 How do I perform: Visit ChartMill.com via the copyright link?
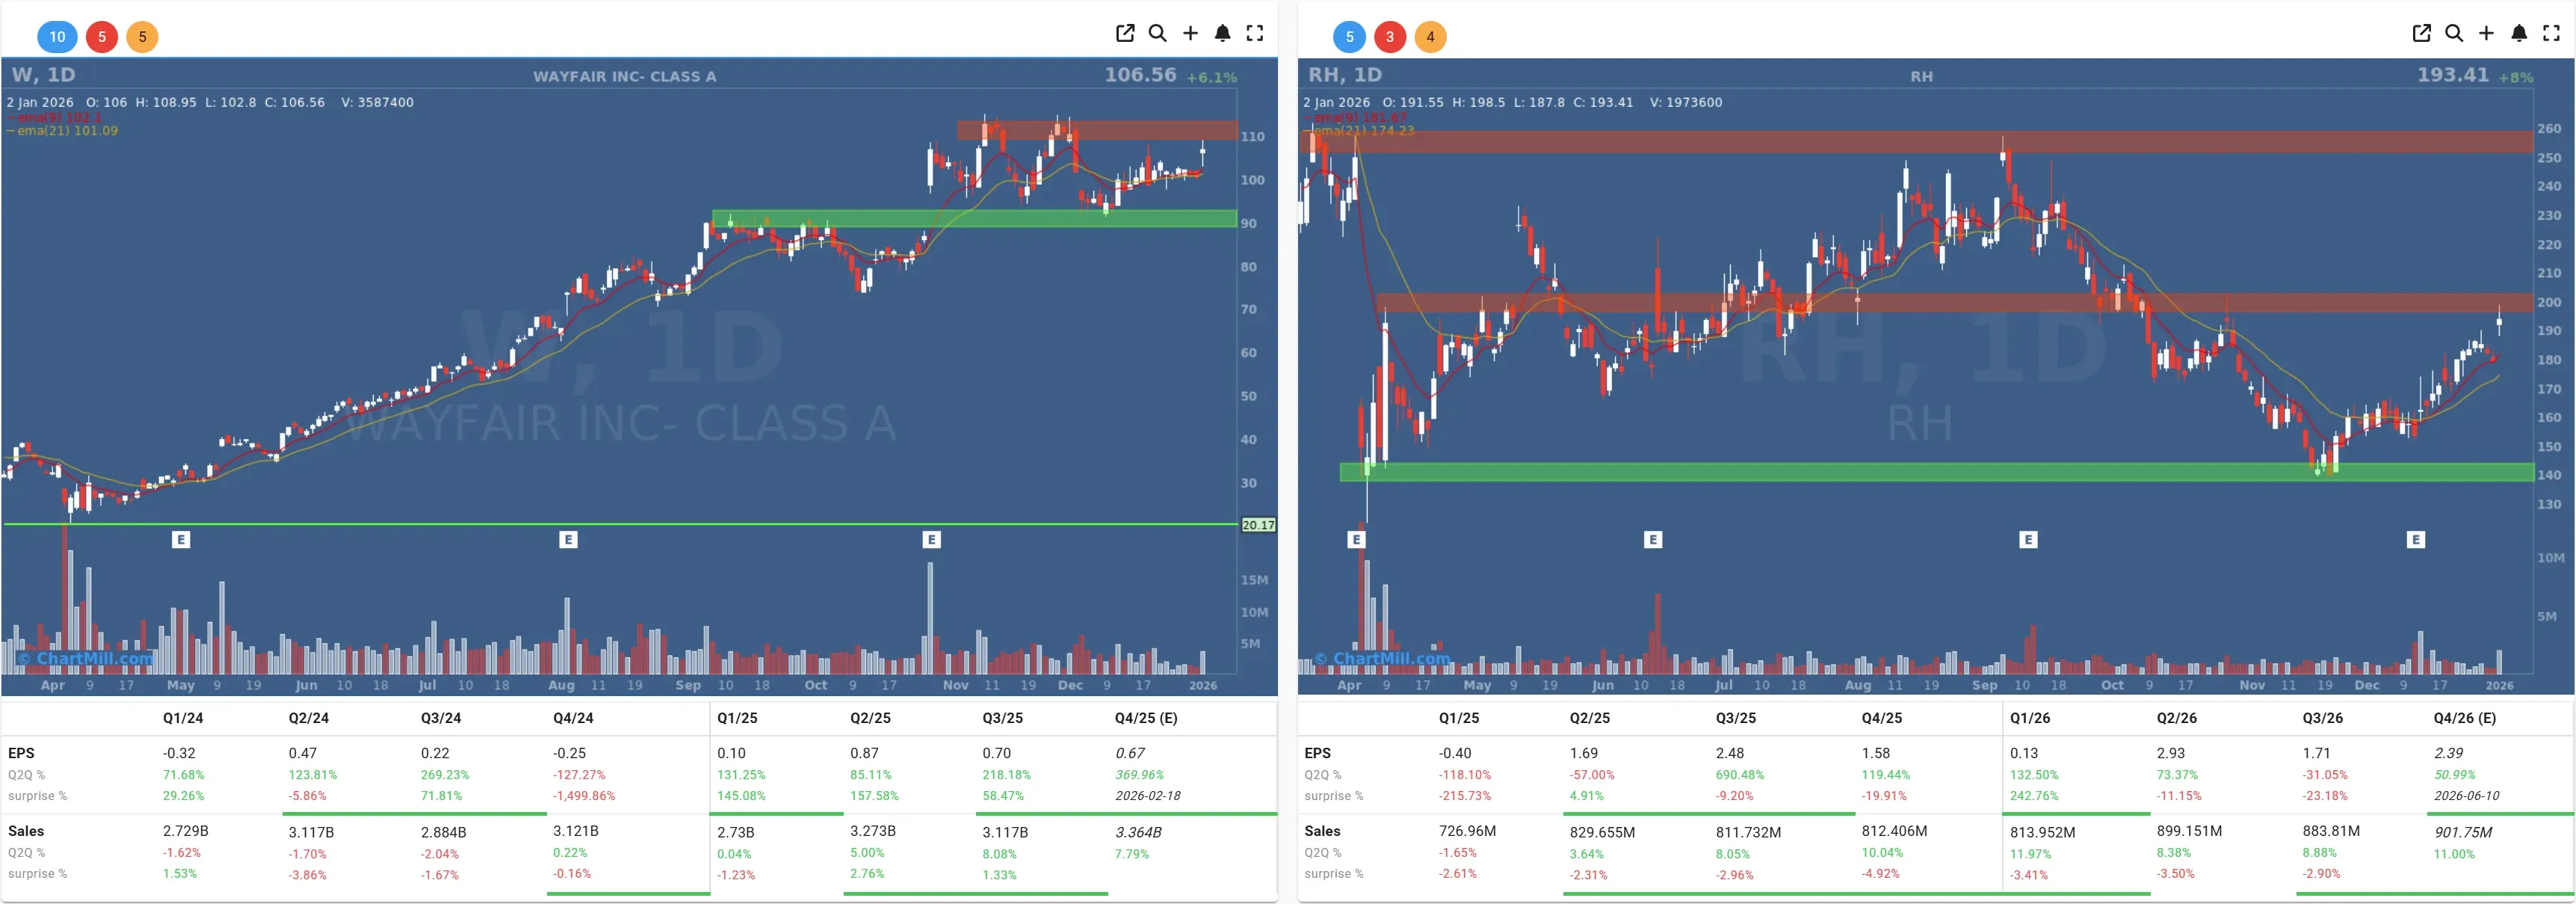click(82, 658)
